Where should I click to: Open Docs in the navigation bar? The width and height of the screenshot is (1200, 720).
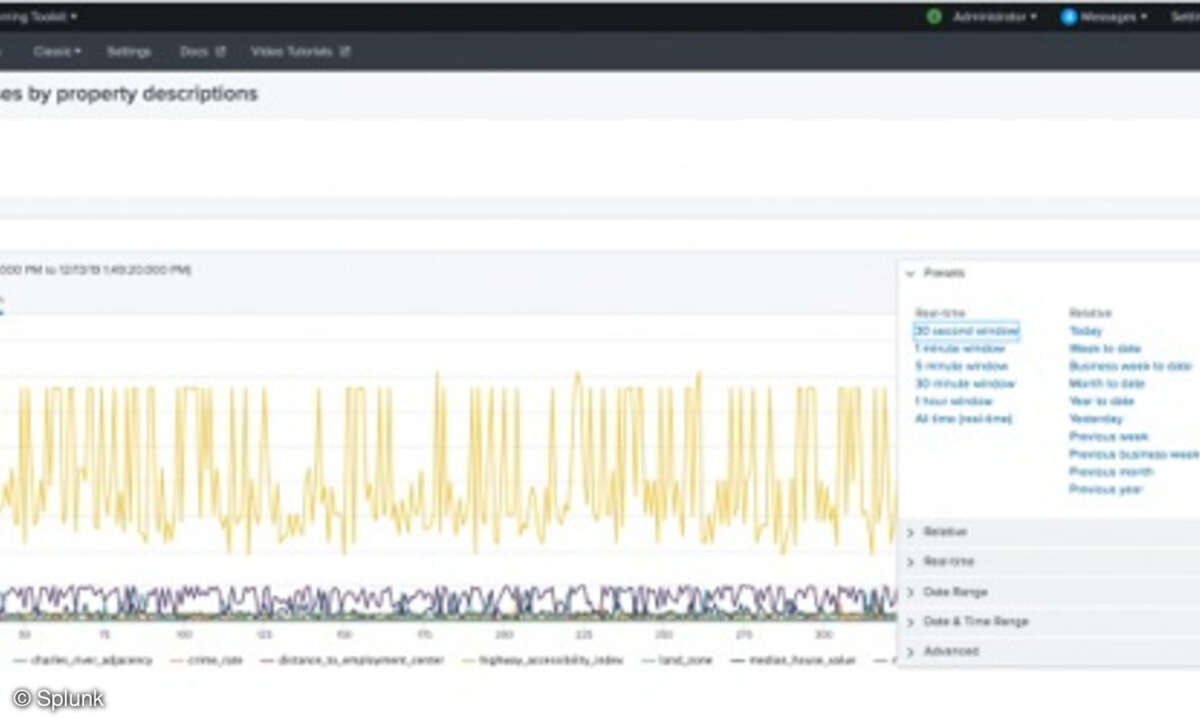194,51
